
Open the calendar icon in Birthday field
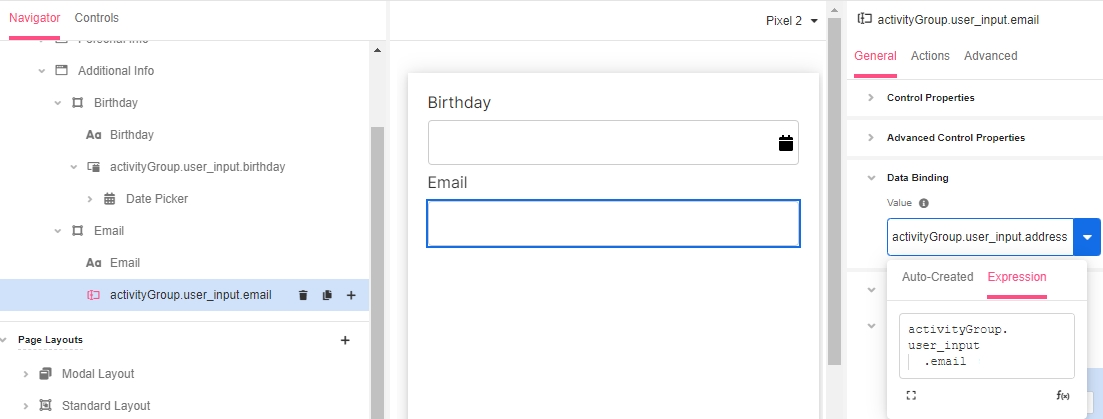click(786, 143)
